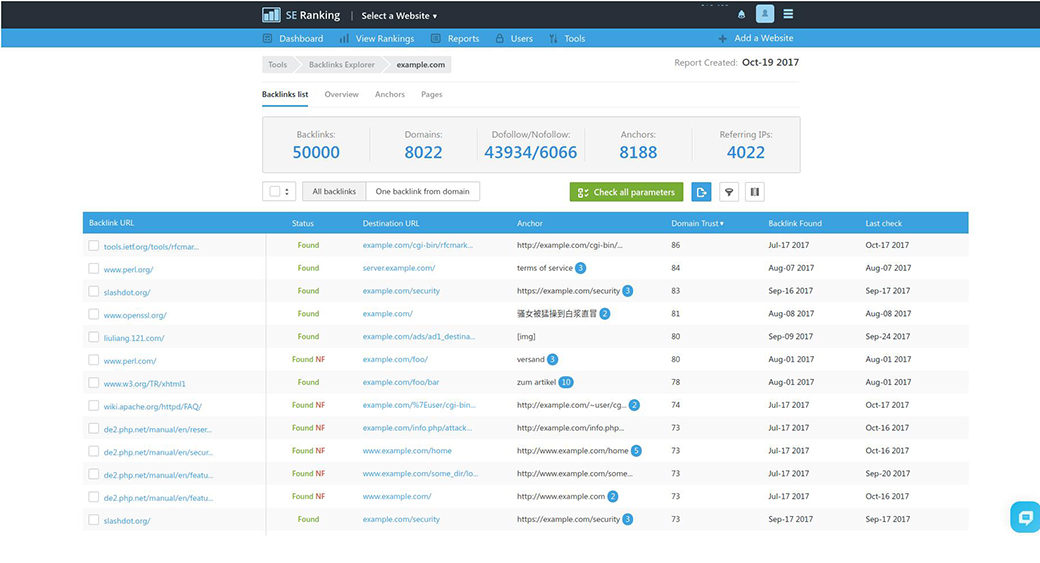
Task: Expand the Select a Website dropdown
Action: (x=399, y=16)
